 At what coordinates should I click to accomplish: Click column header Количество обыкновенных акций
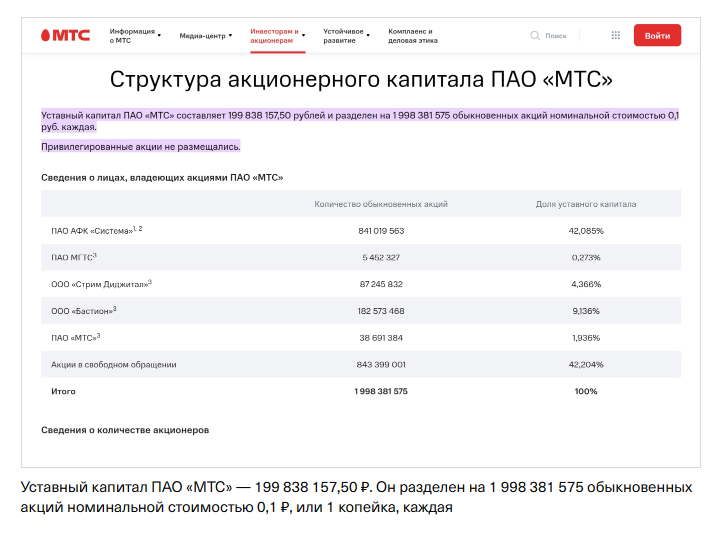[x=381, y=204]
